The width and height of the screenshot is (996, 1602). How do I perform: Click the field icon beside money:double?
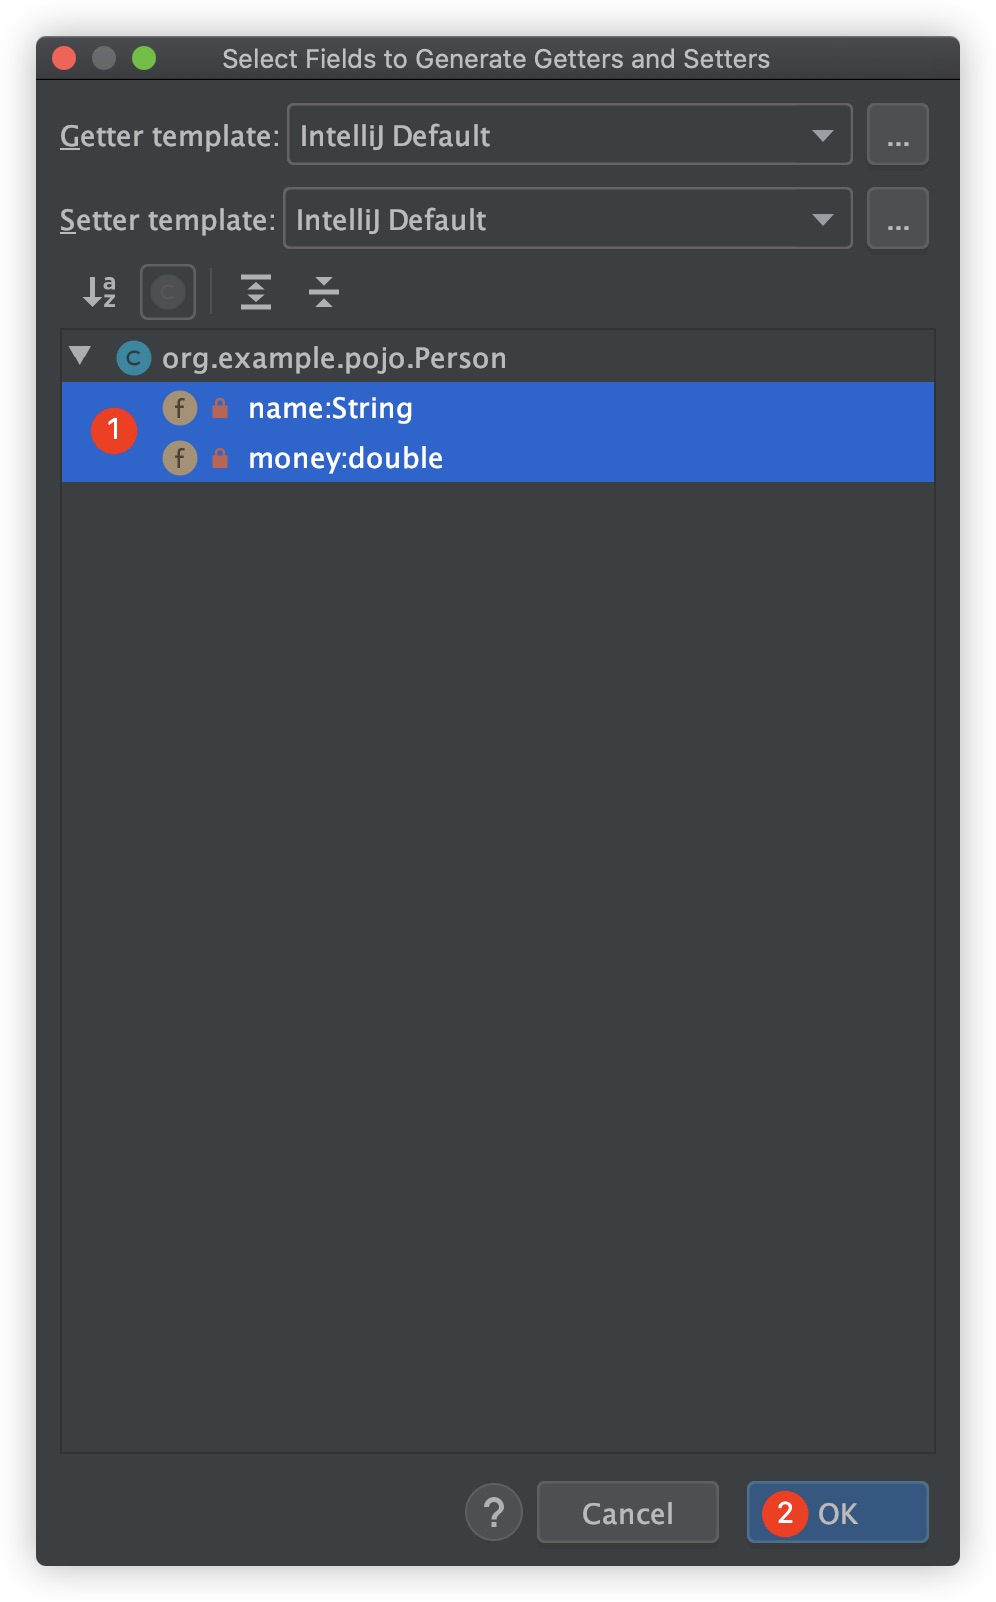point(180,458)
